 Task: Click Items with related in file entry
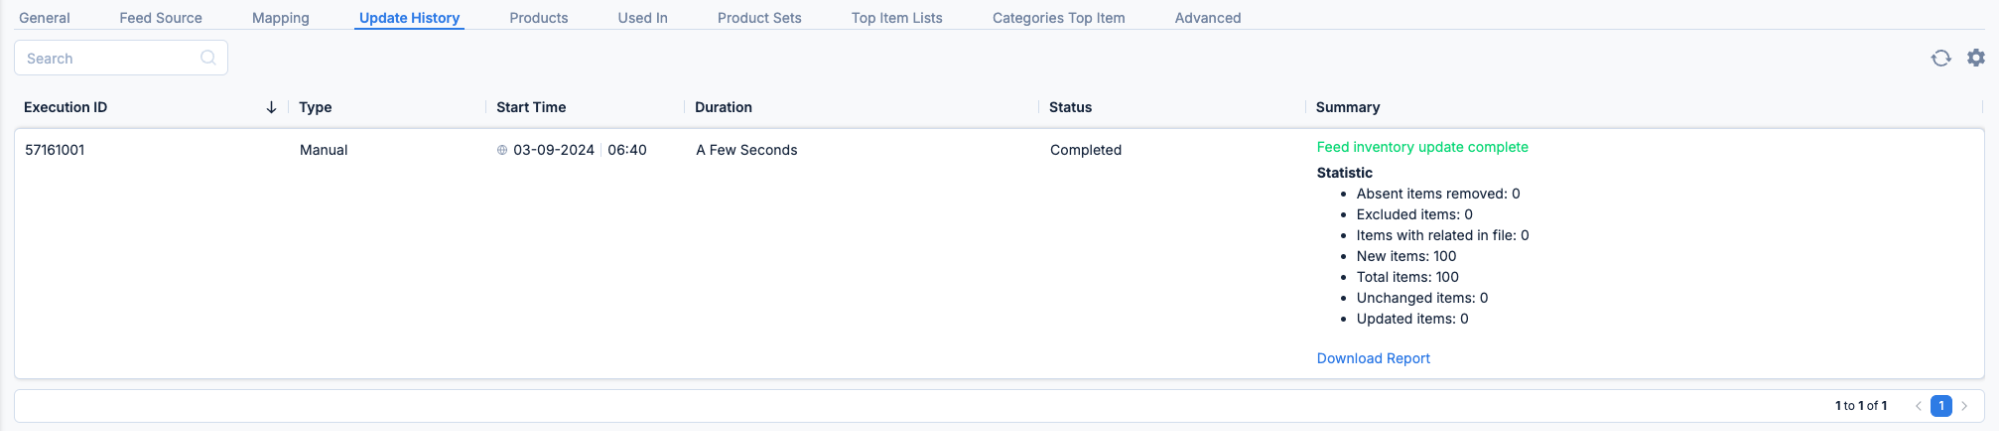click(1442, 236)
